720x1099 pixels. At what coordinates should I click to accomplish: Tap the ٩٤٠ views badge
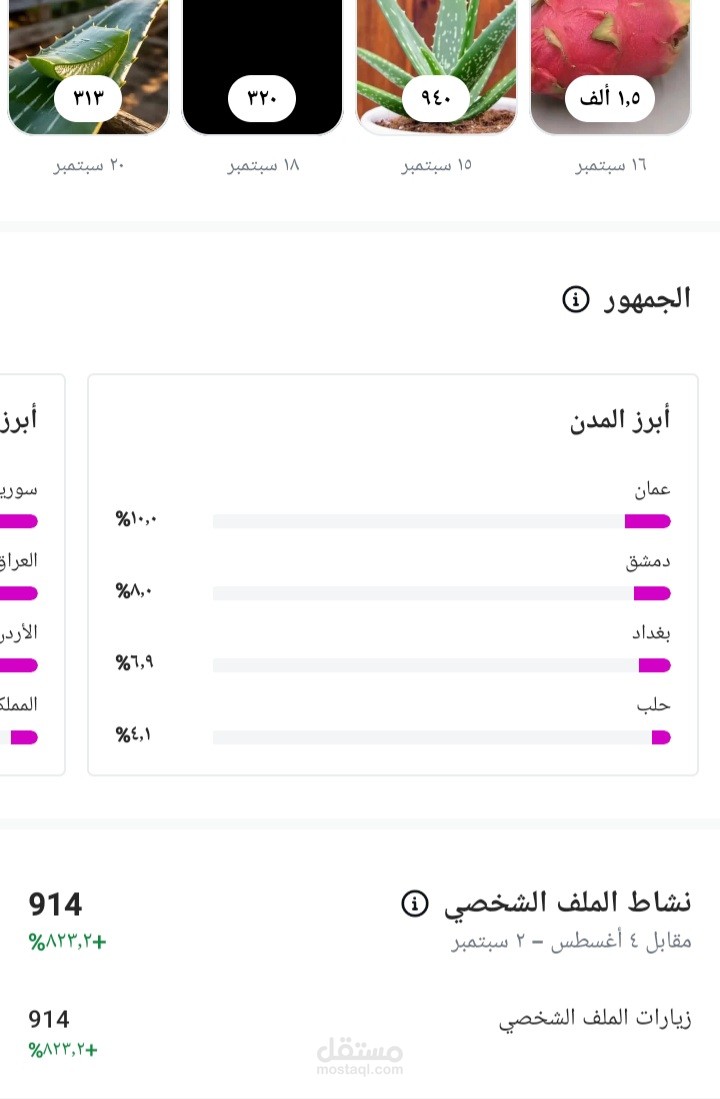(x=436, y=98)
